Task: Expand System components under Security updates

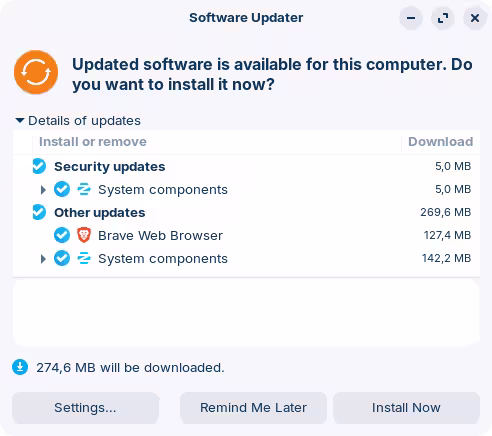Action: tap(43, 190)
